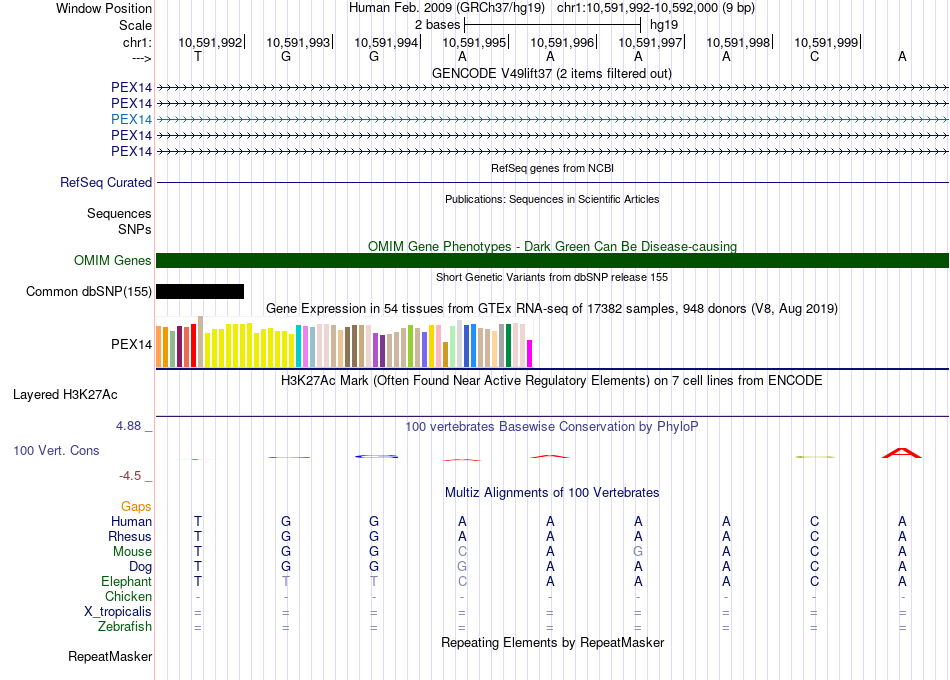Click the dark green OMIM Genes bar
Image resolution: width=950 pixels, height=680 pixels.
tap(552, 261)
